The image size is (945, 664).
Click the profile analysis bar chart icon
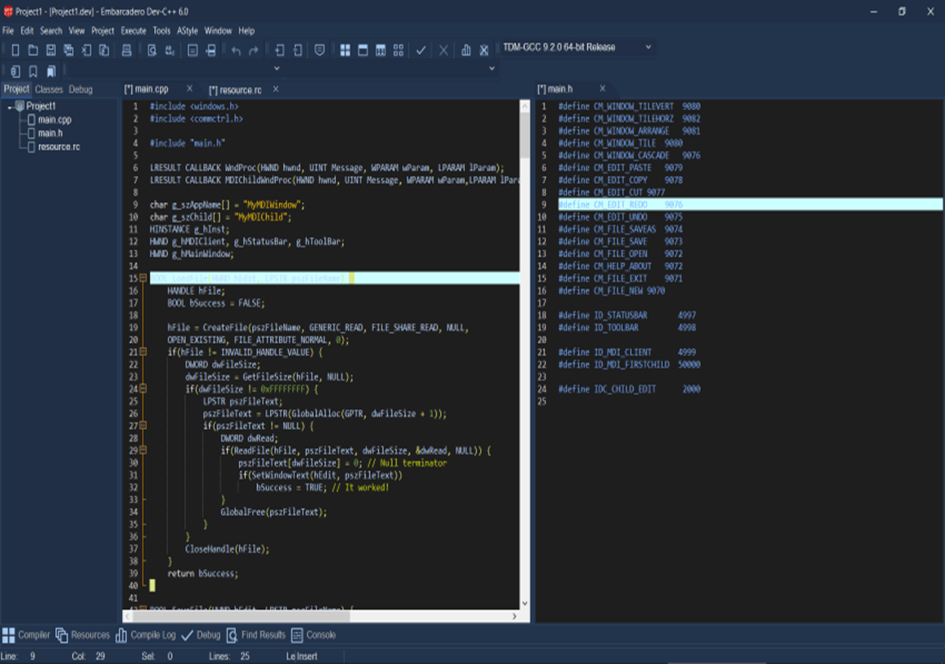pos(466,50)
